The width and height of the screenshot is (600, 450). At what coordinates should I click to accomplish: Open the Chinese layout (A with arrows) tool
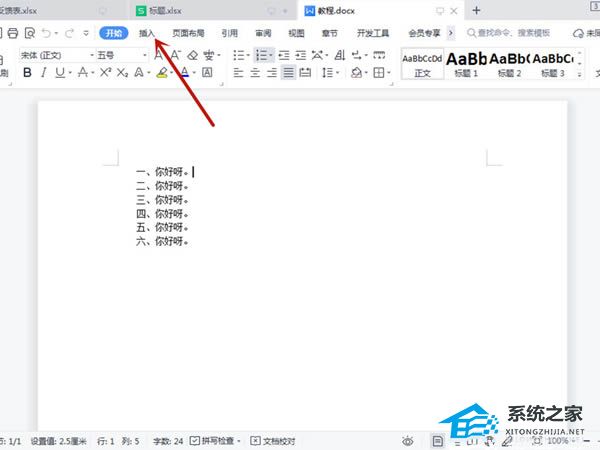click(317, 55)
